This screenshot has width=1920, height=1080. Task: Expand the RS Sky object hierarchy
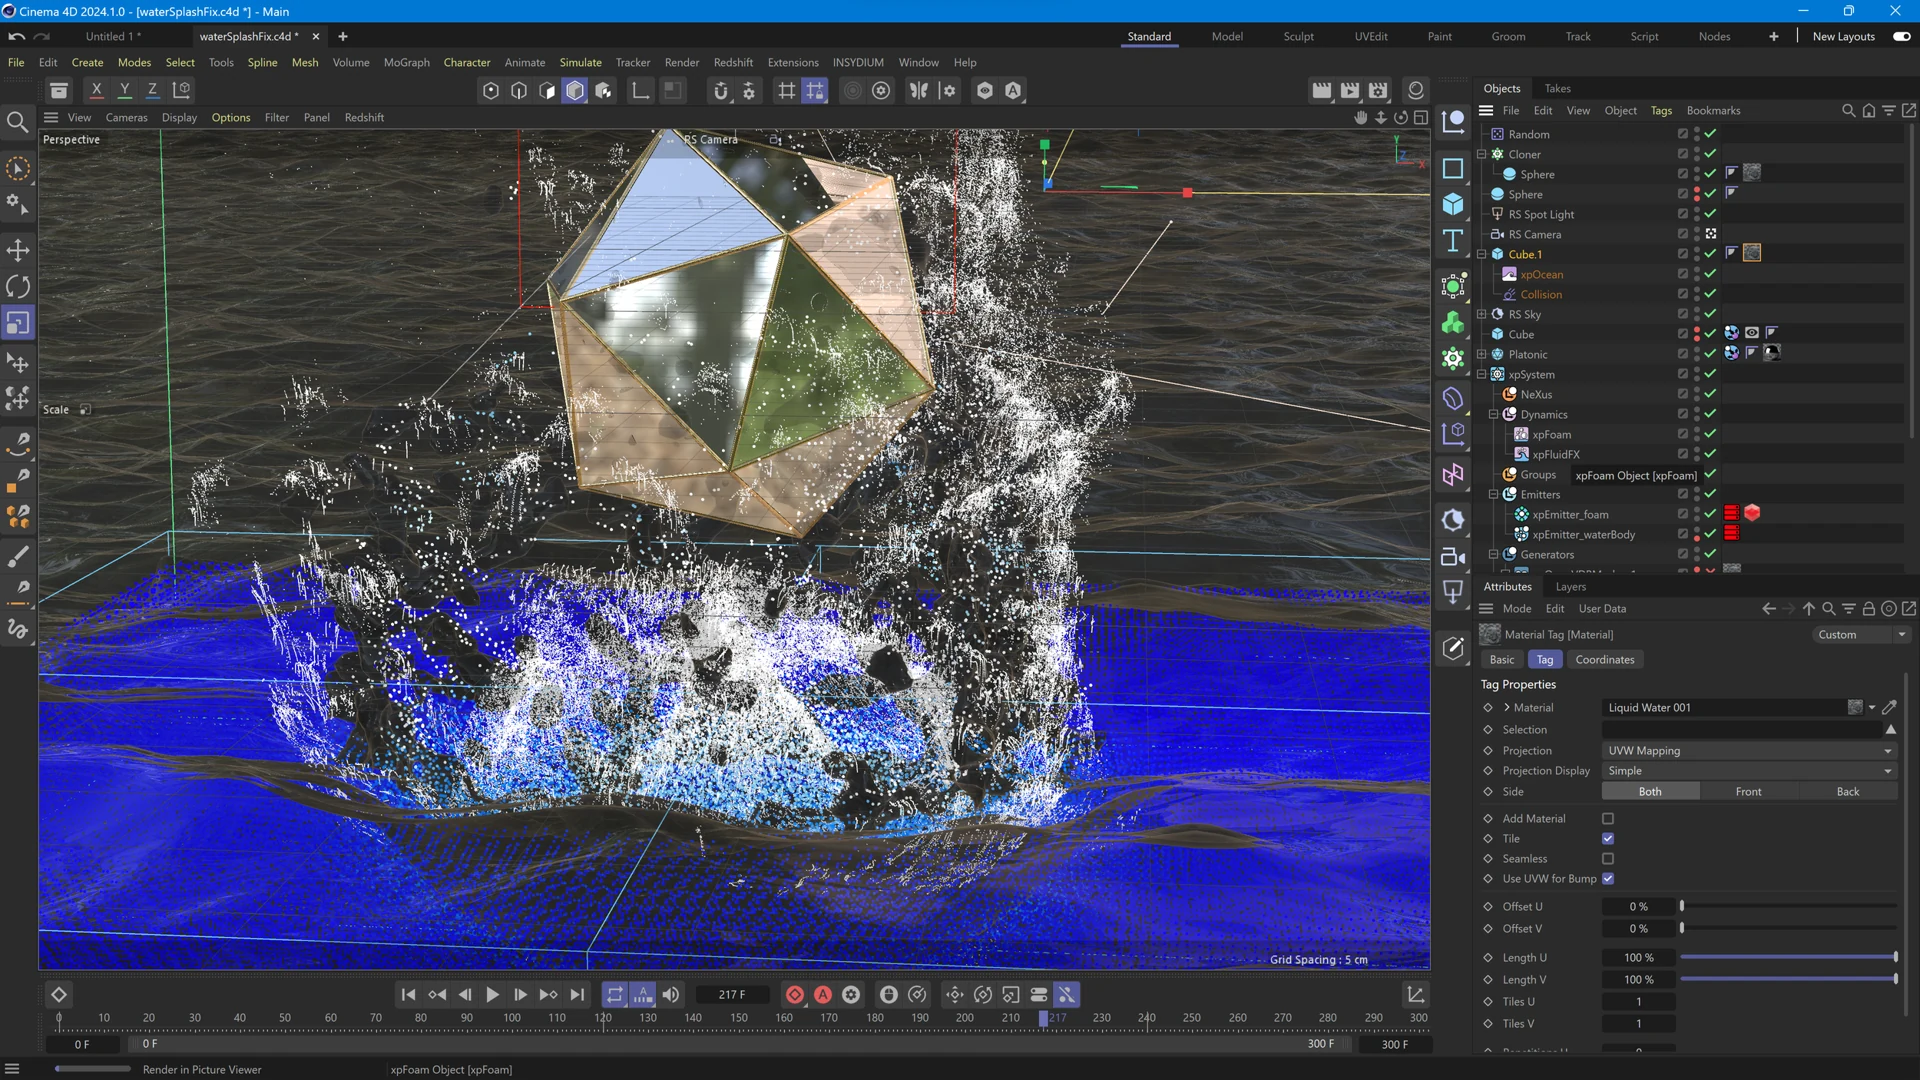[x=1482, y=314]
